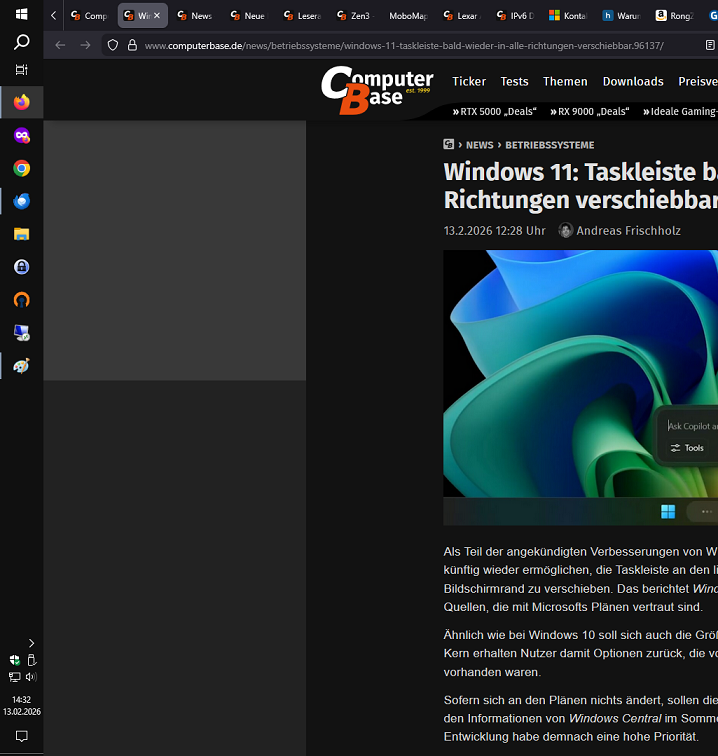This screenshot has width=718, height=756.
Task: Open File Explorer from the taskbar
Action: (x=21, y=234)
